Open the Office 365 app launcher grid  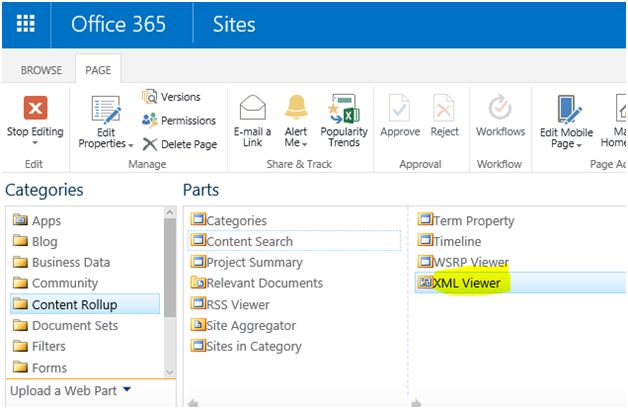click(x=26, y=23)
